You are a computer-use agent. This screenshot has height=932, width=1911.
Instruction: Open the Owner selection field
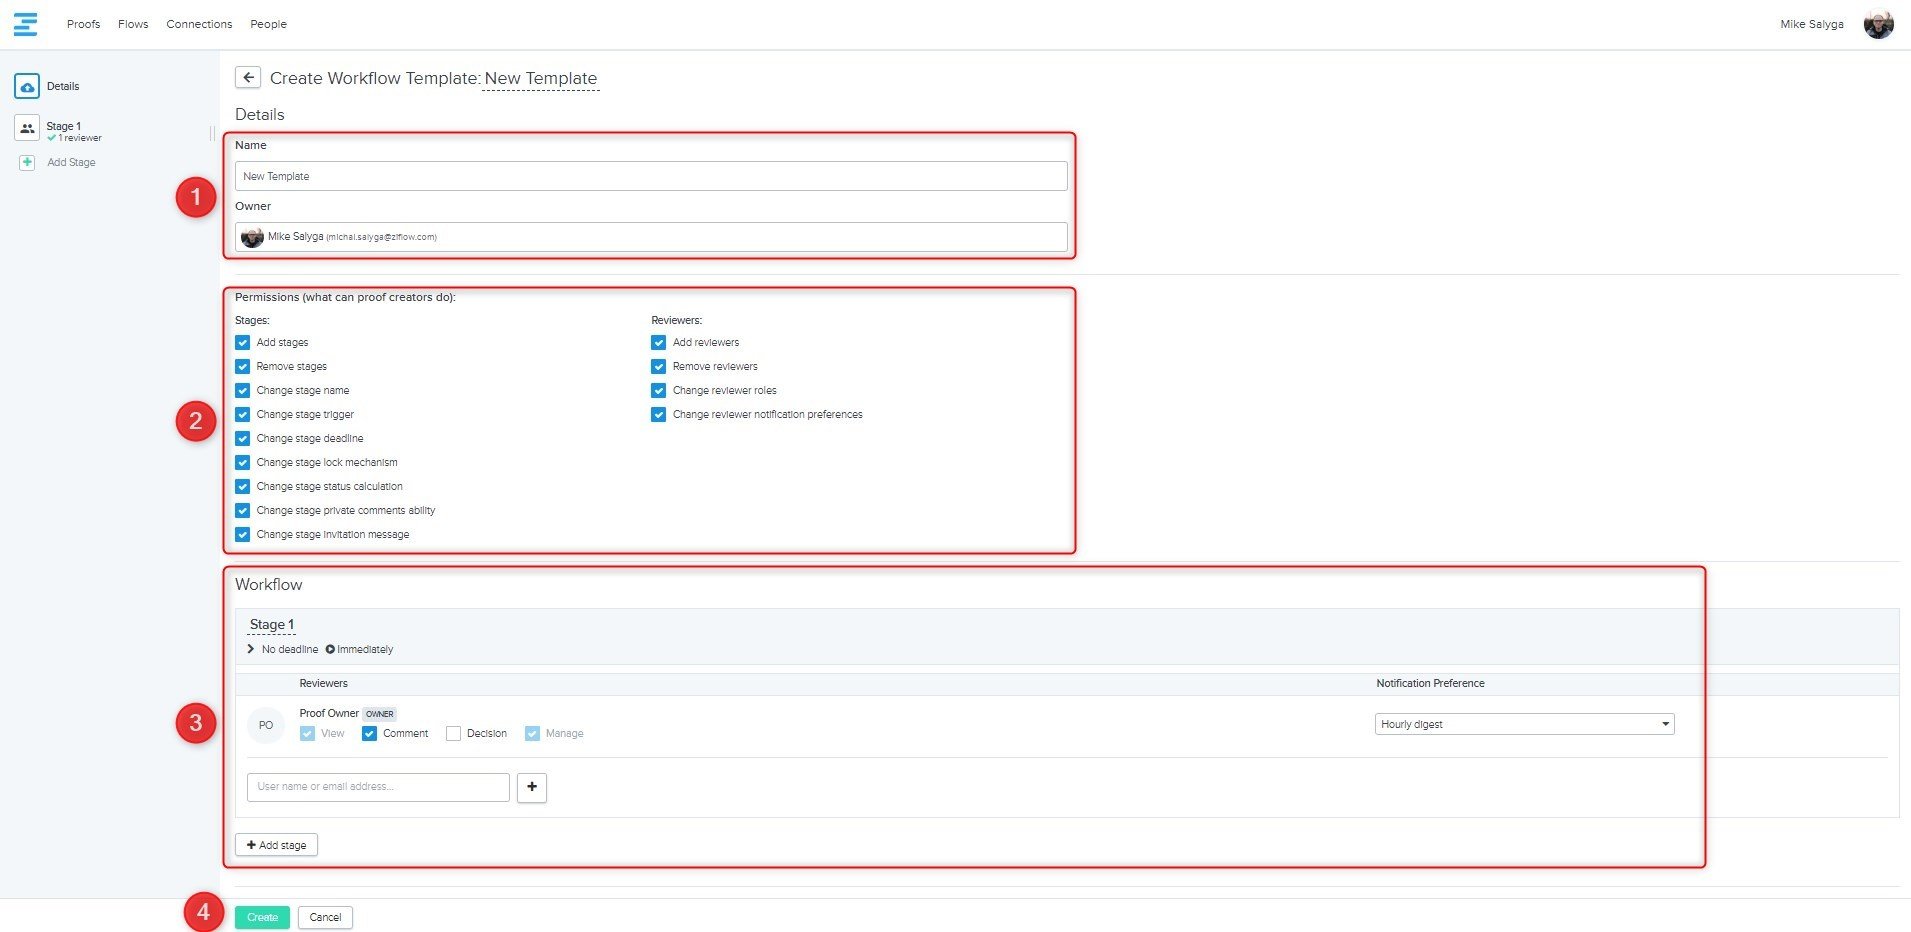pos(651,237)
